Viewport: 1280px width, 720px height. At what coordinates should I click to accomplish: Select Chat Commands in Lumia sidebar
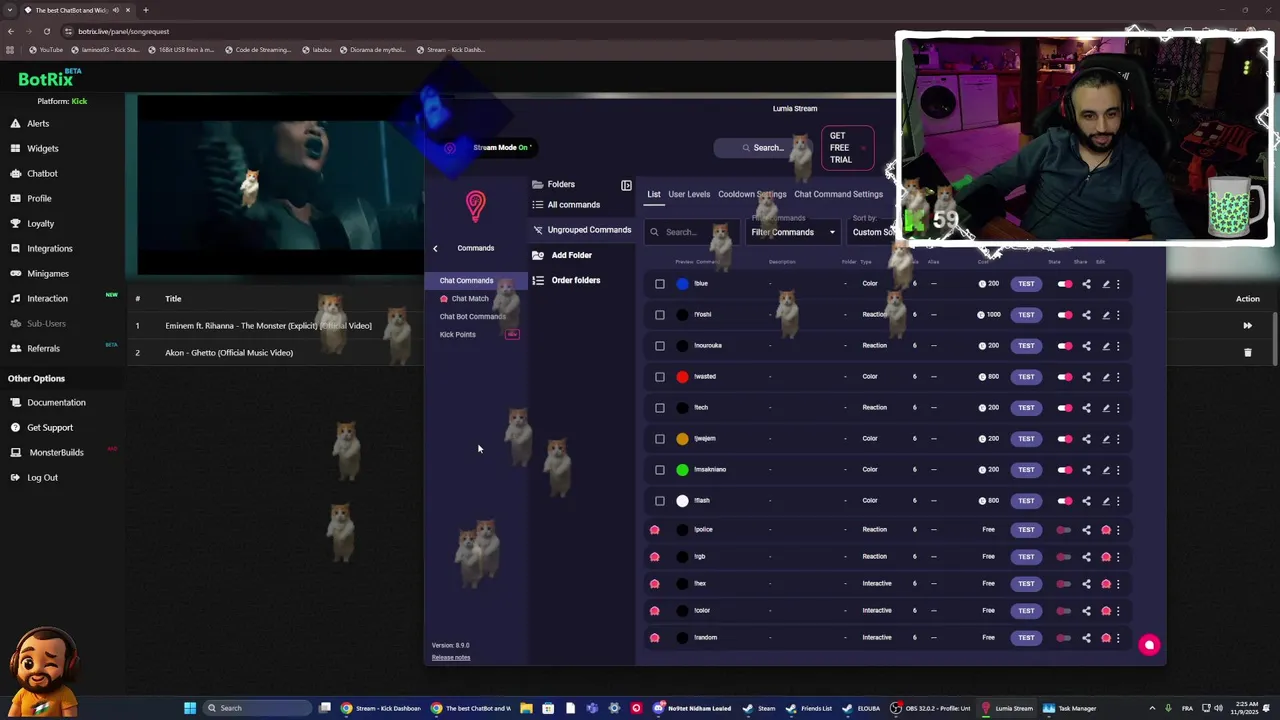[x=476, y=281]
